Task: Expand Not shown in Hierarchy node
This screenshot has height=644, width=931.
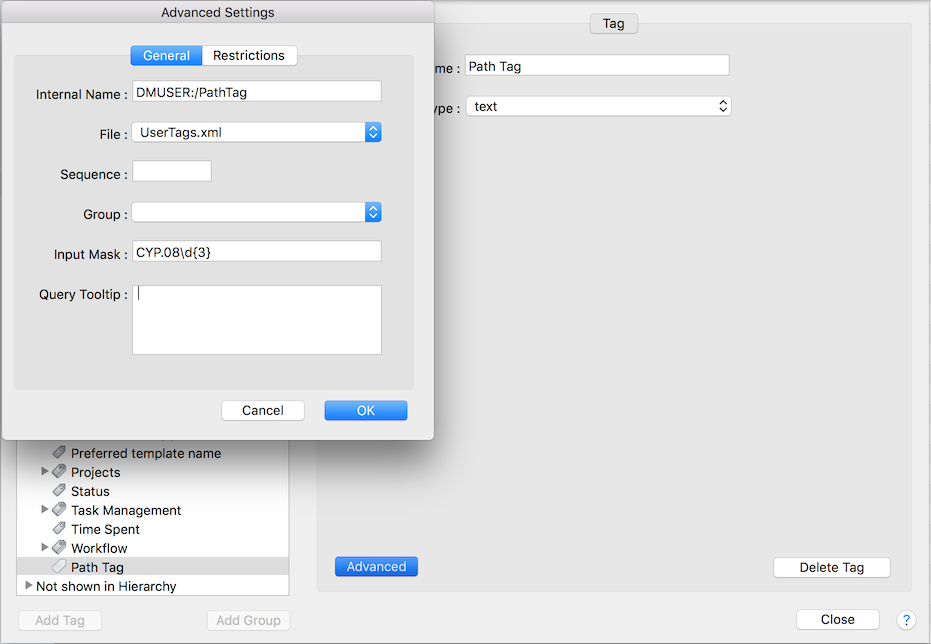Action: pos(28,585)
